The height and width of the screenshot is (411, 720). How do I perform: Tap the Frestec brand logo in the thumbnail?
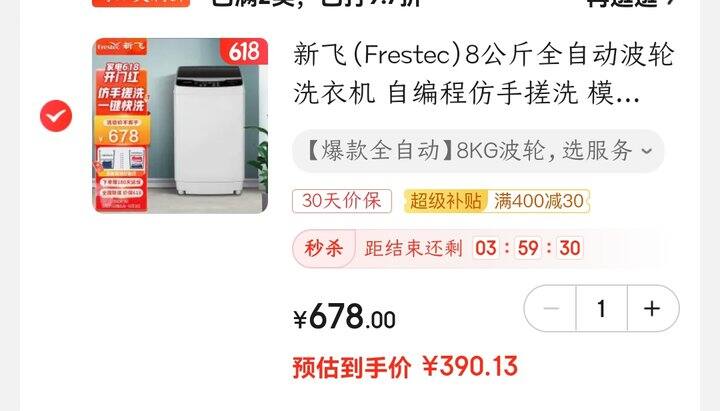pyautogui.click(x=108, y=46)
